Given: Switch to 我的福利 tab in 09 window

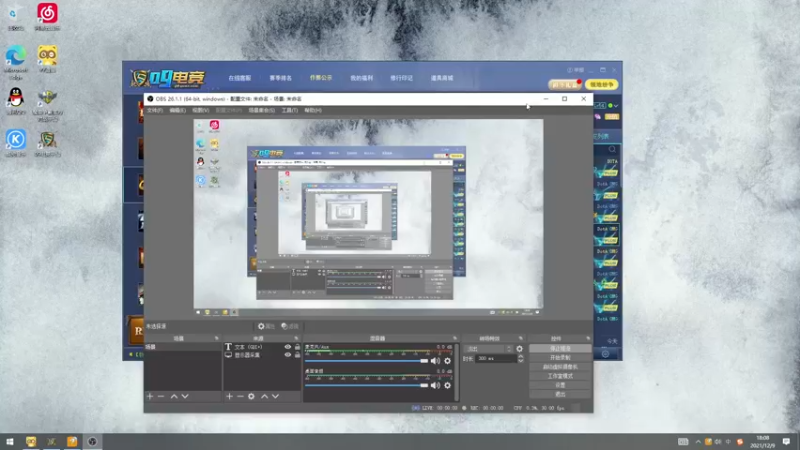Looking at the screenshot, I should 361,78.
